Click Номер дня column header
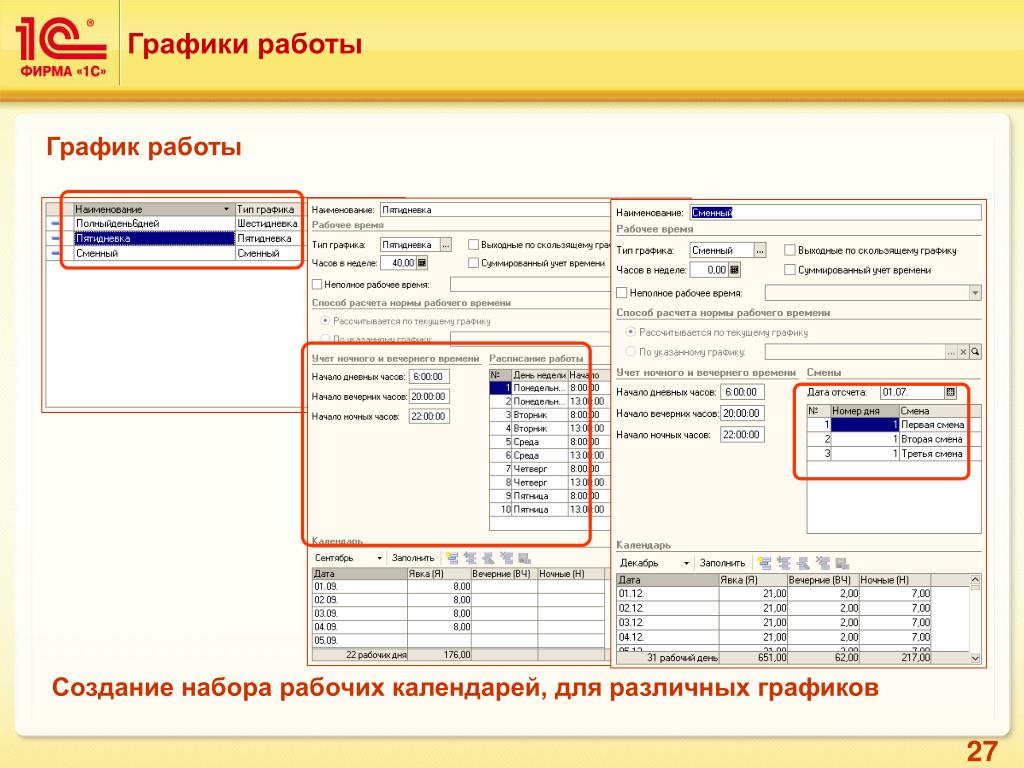1024x768 pixels. tap(864, 411)
